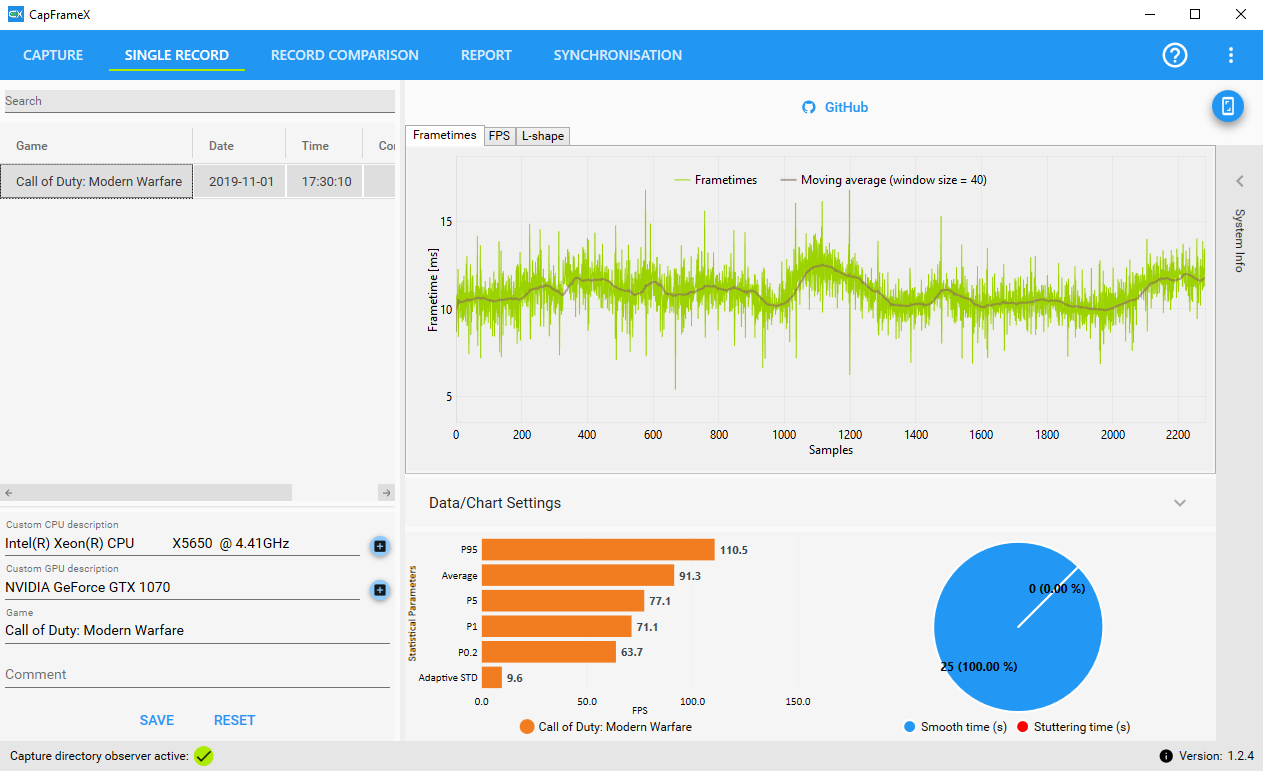The width and height of the screenshot is (1263, 771).
Task: Open the three-dot overflow menu
Action: [1231, 55]
